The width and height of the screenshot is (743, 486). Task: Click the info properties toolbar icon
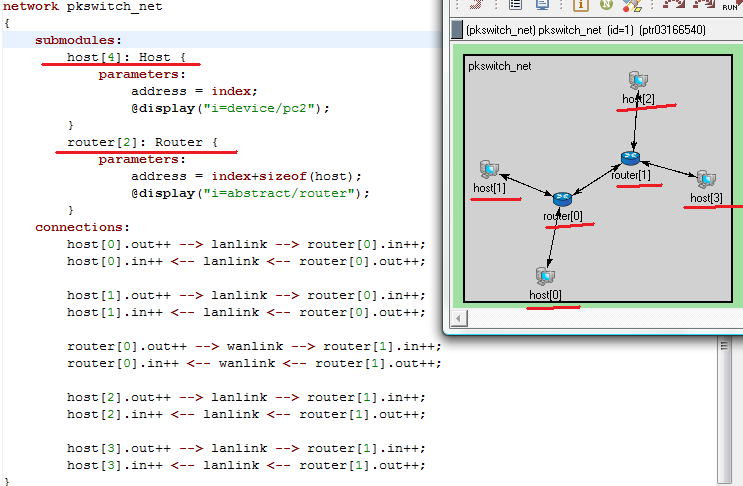[580, 5]
